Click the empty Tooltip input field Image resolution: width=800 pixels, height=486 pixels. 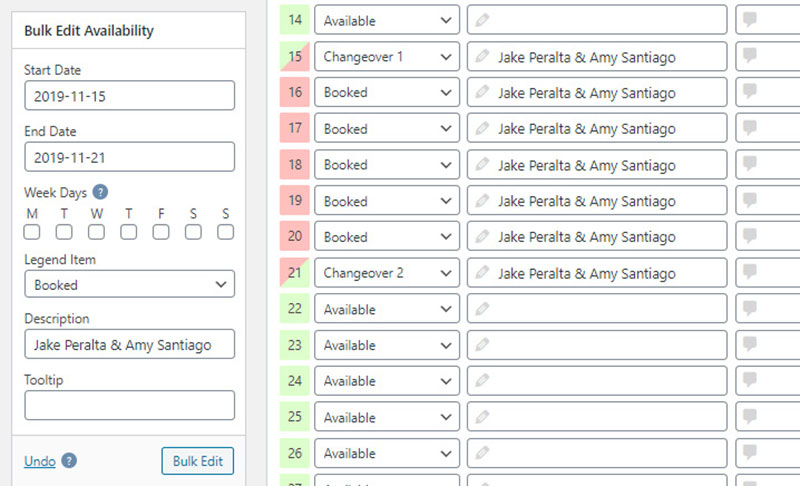point(130,405)
